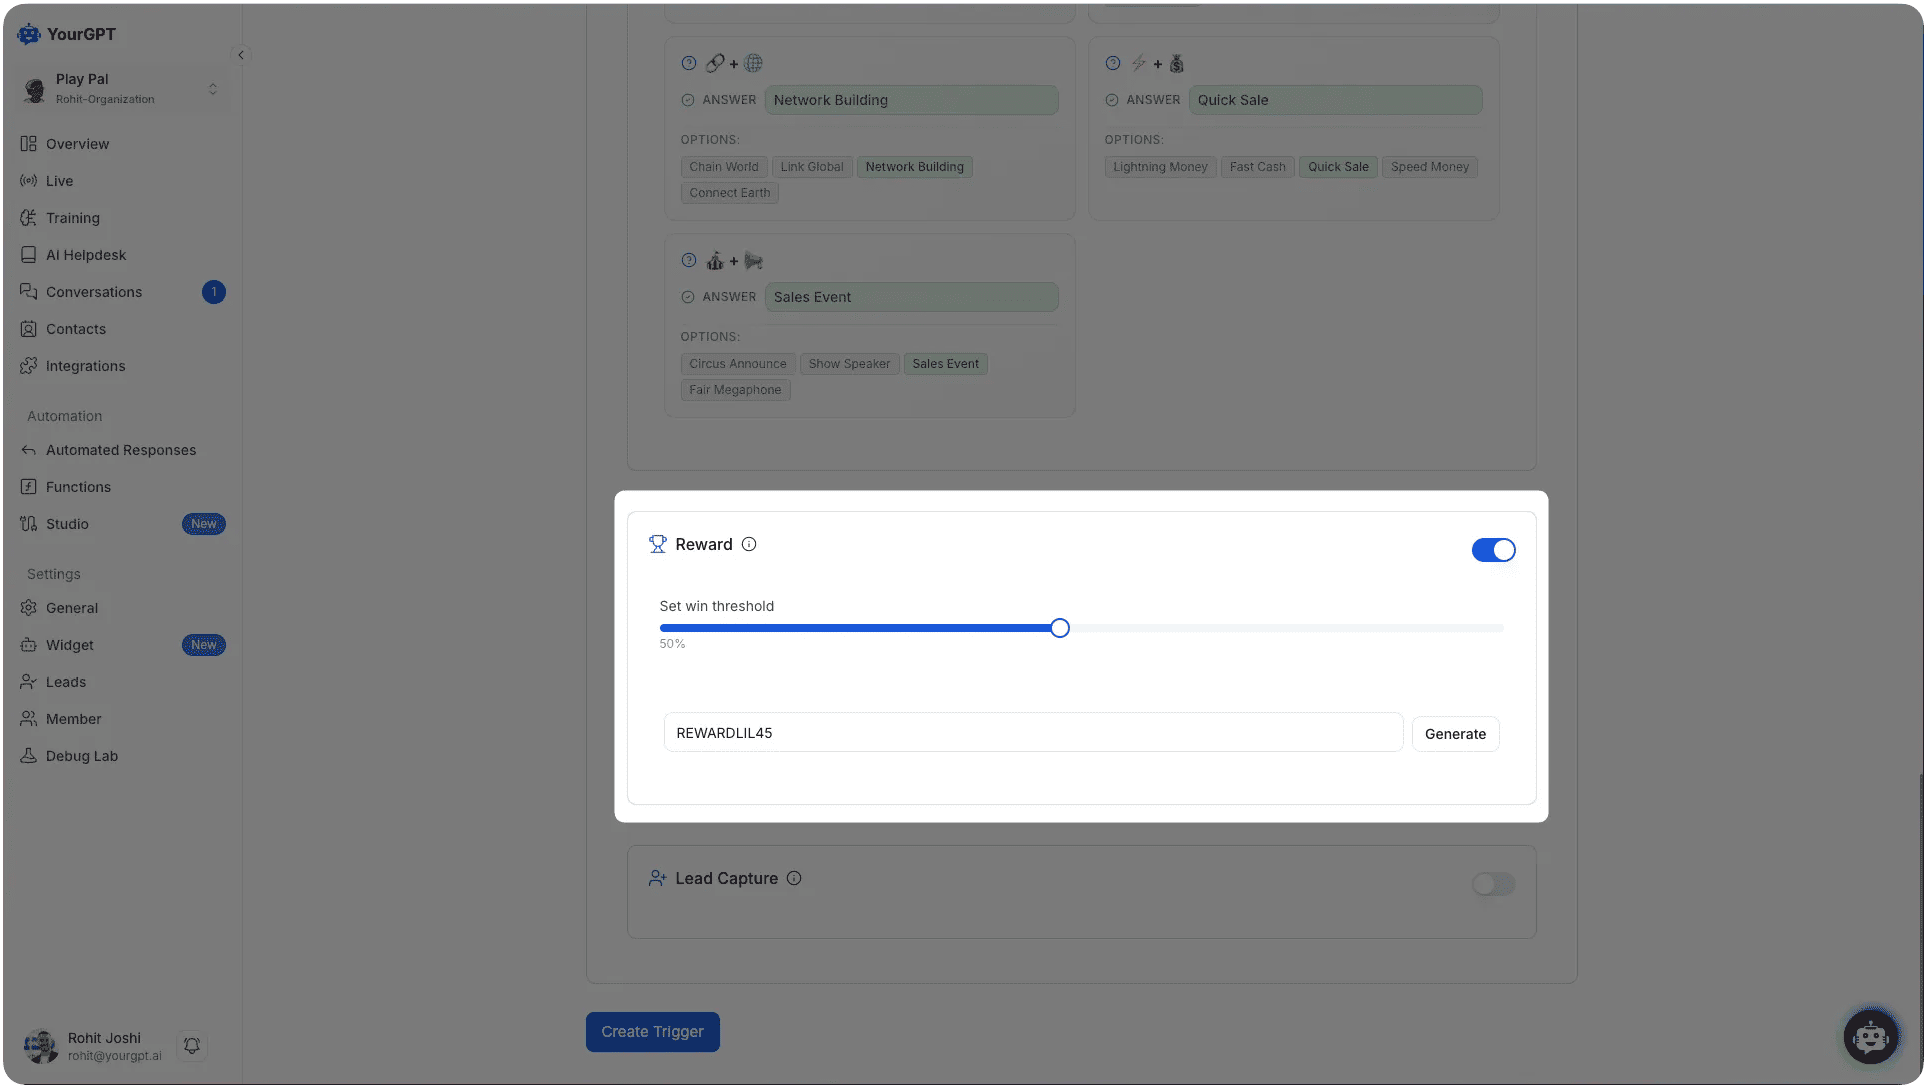The width and height of the screenshot is (1927, 1088).
Task: Click the Generate button for reward code
Action: tap(1455, 733)
